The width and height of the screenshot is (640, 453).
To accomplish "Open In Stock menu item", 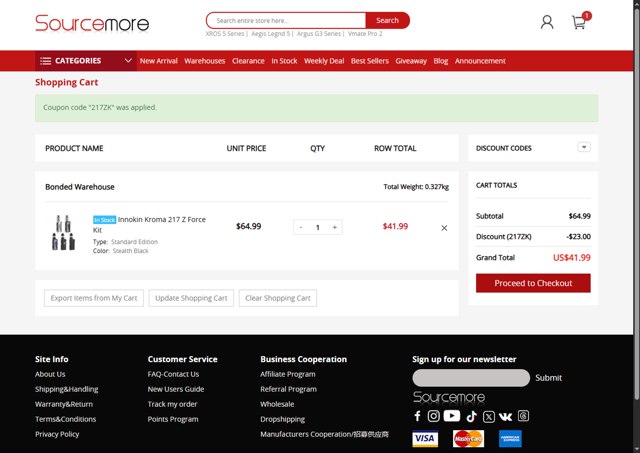I will click(x=284, y=61).
